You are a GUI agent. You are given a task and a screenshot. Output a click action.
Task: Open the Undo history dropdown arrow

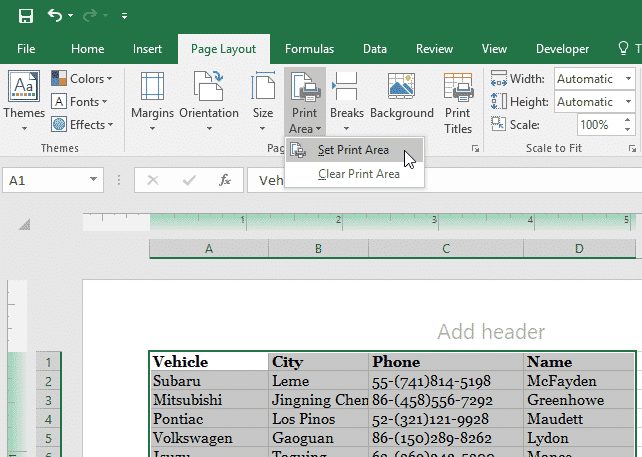coord(70,16)
